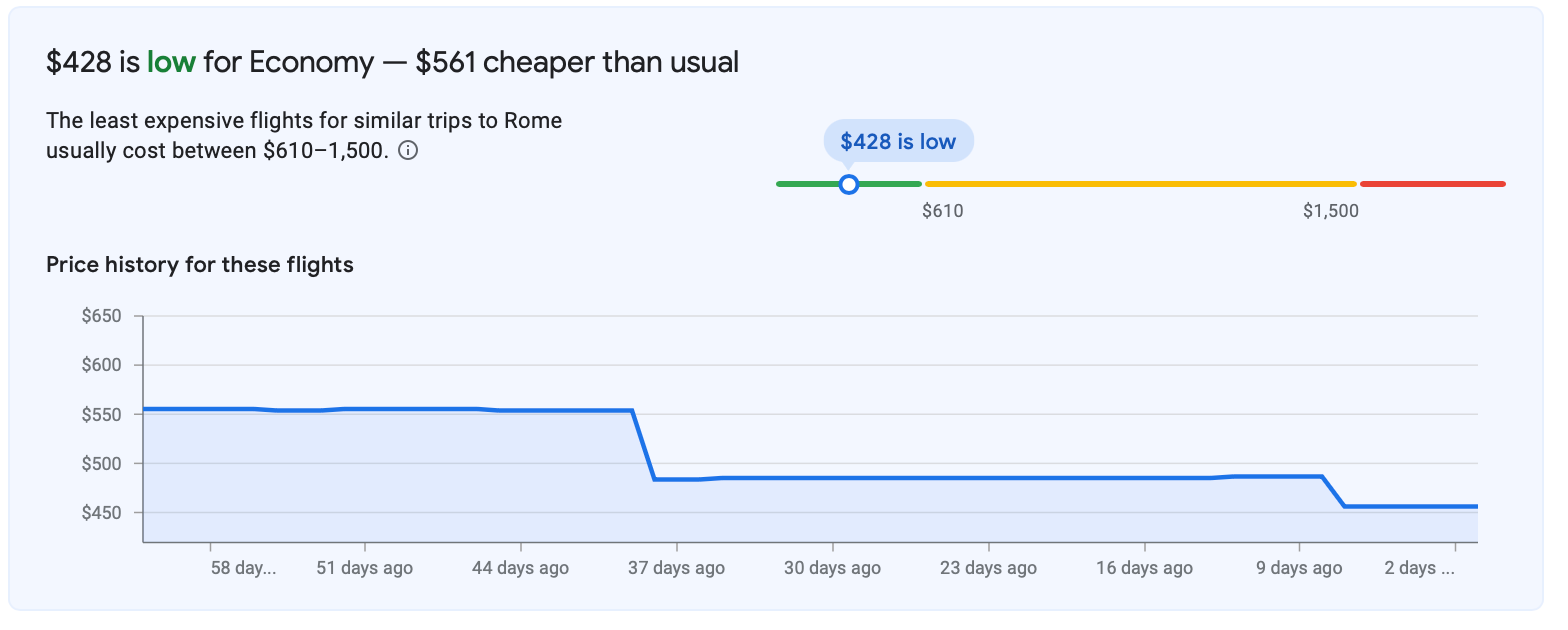Image resolution: width=1568 pixels, height=630 pixels.
Task: Click the $650 y-axis label
Action: point(101,316)
